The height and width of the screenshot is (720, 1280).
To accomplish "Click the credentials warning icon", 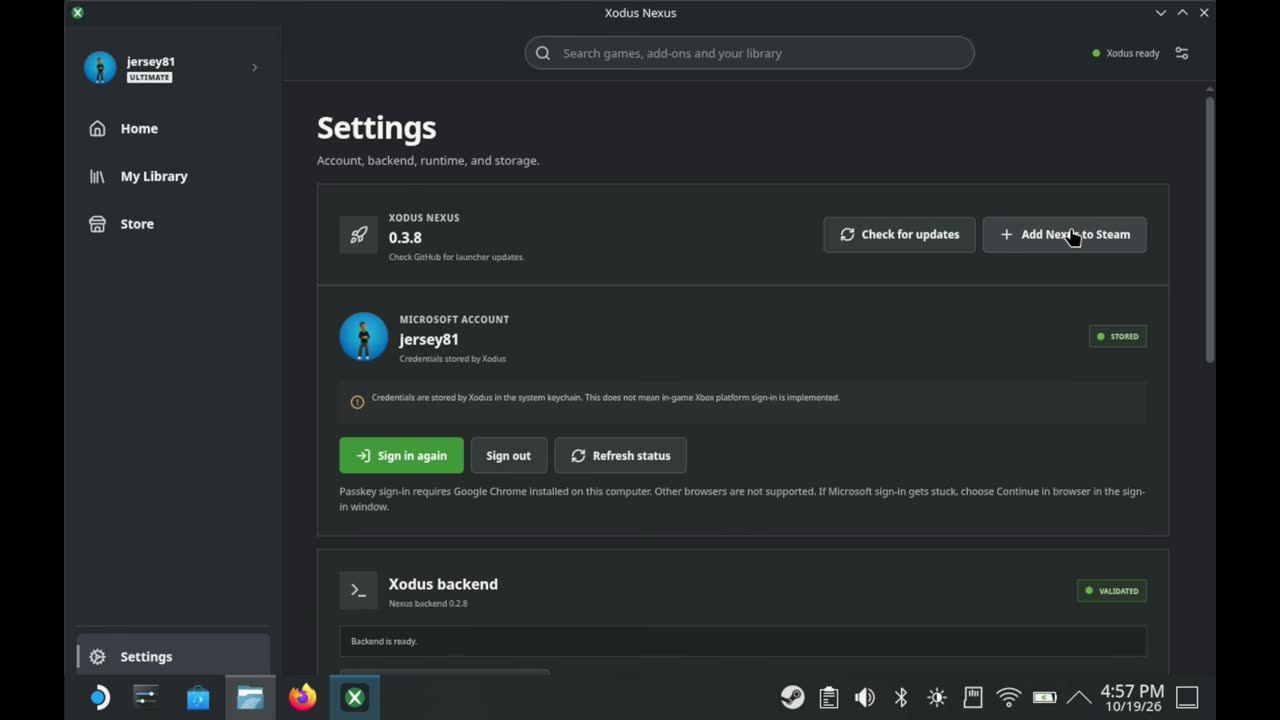I will tap(357, 402).
